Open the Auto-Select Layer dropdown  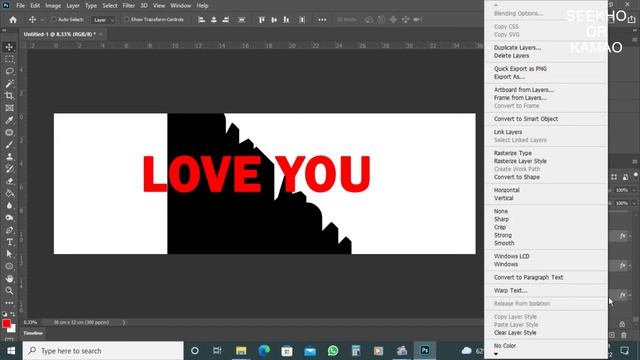click(103, 20)
